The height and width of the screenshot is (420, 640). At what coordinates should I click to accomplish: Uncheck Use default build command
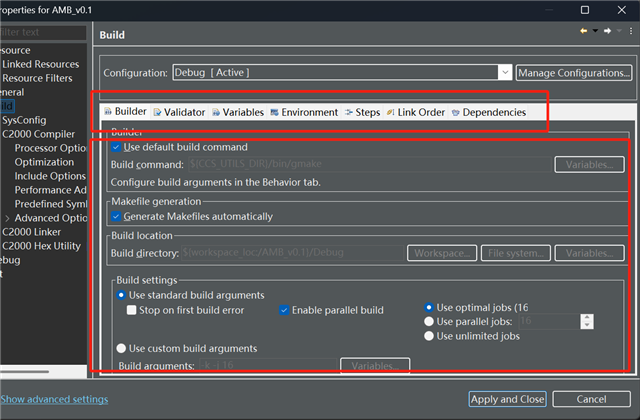pos(117,147)
